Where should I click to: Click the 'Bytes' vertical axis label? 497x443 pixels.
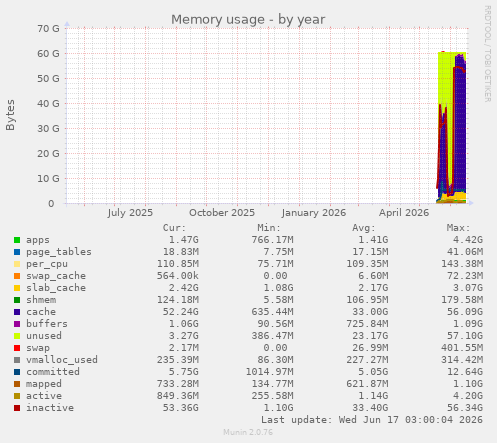point(10,115)
